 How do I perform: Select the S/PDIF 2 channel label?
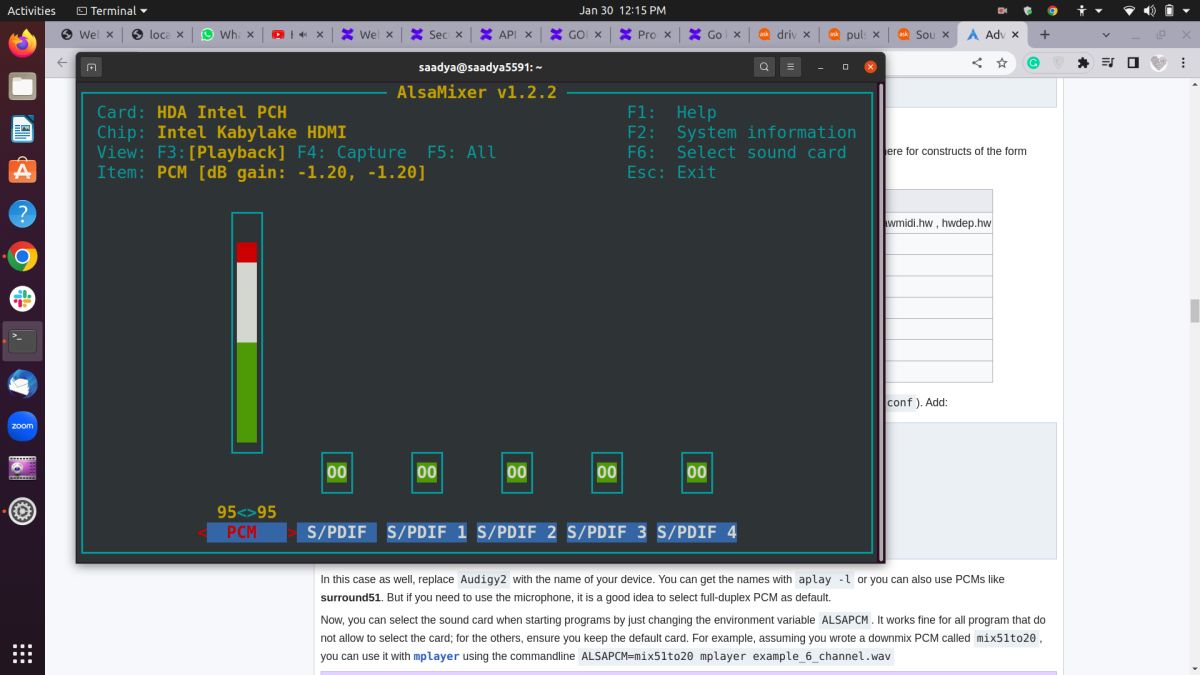(517, 532)
